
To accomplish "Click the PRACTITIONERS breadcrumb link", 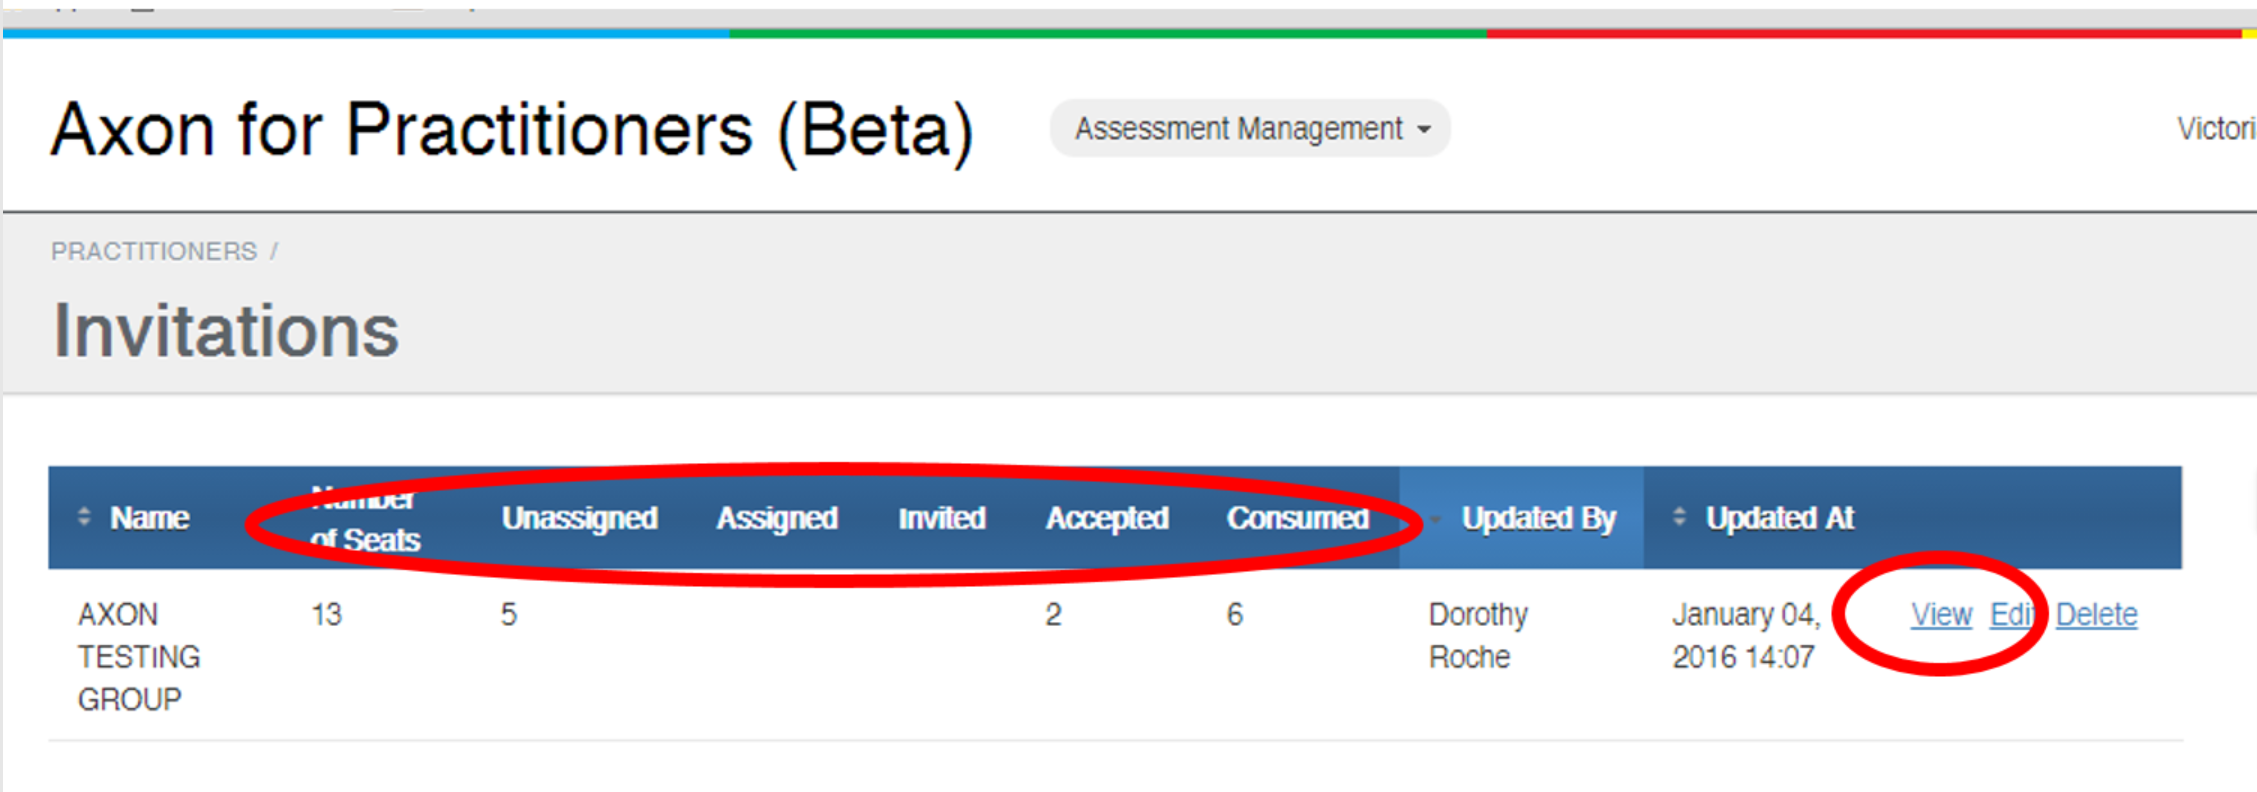I will click(154, 251).
